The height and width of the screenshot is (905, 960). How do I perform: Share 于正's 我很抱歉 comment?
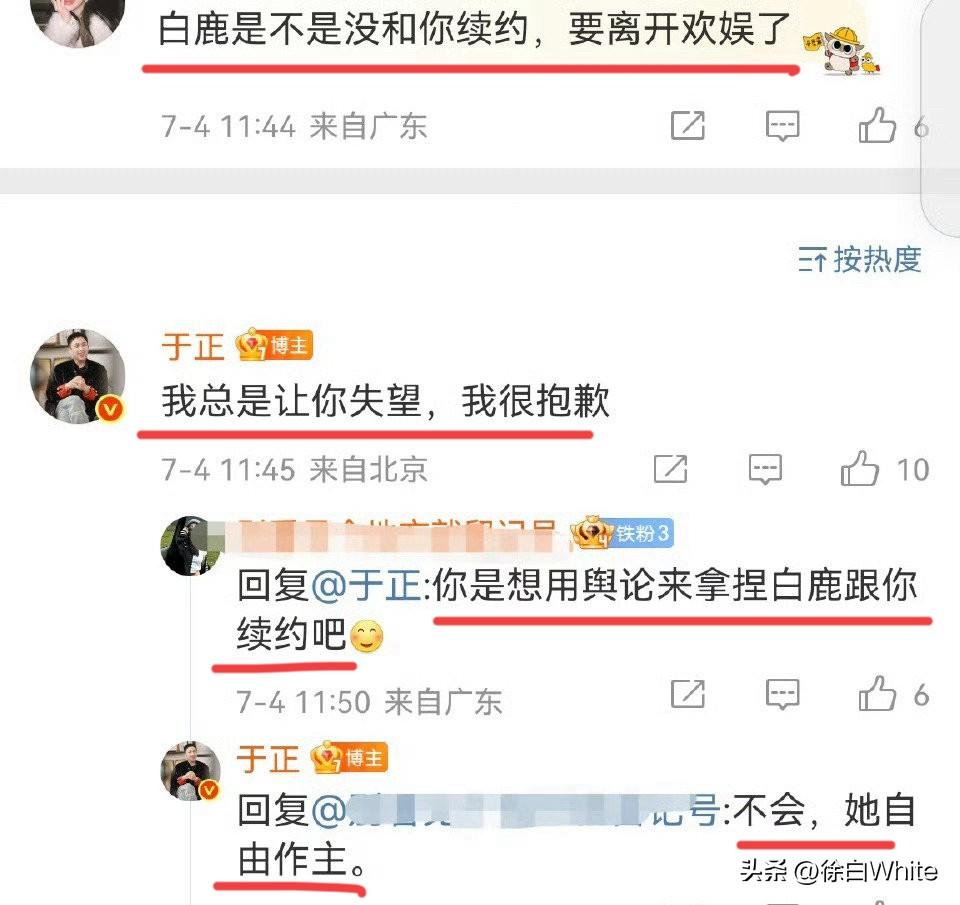[670, 470]
